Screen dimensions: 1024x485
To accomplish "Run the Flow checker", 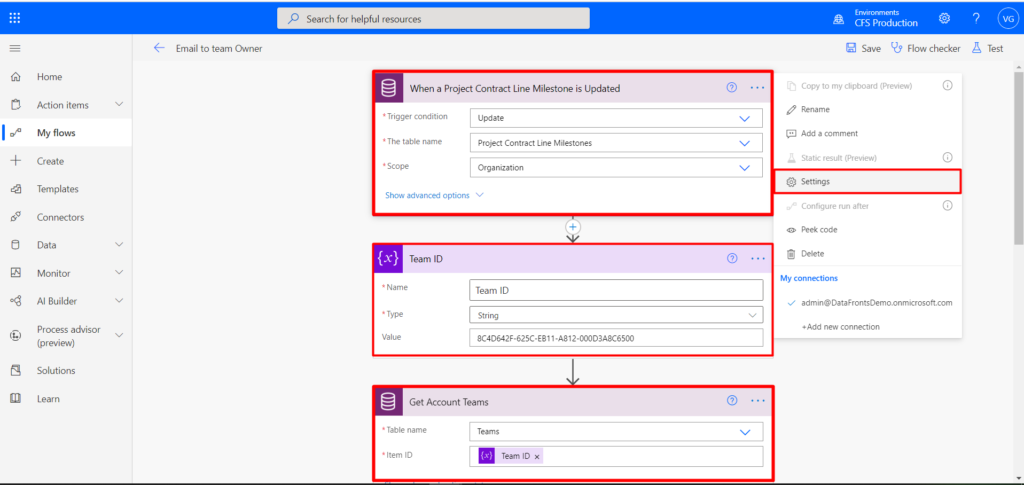I will 926,48.
